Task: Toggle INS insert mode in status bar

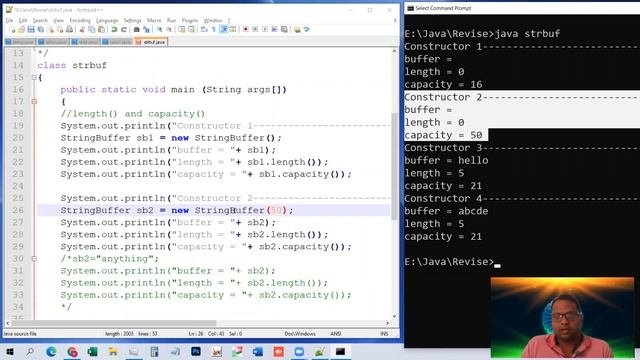Action: click(x=384, y=333)
